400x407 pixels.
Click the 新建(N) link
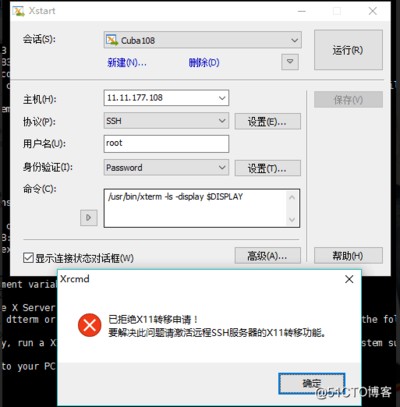click(127, 62)
